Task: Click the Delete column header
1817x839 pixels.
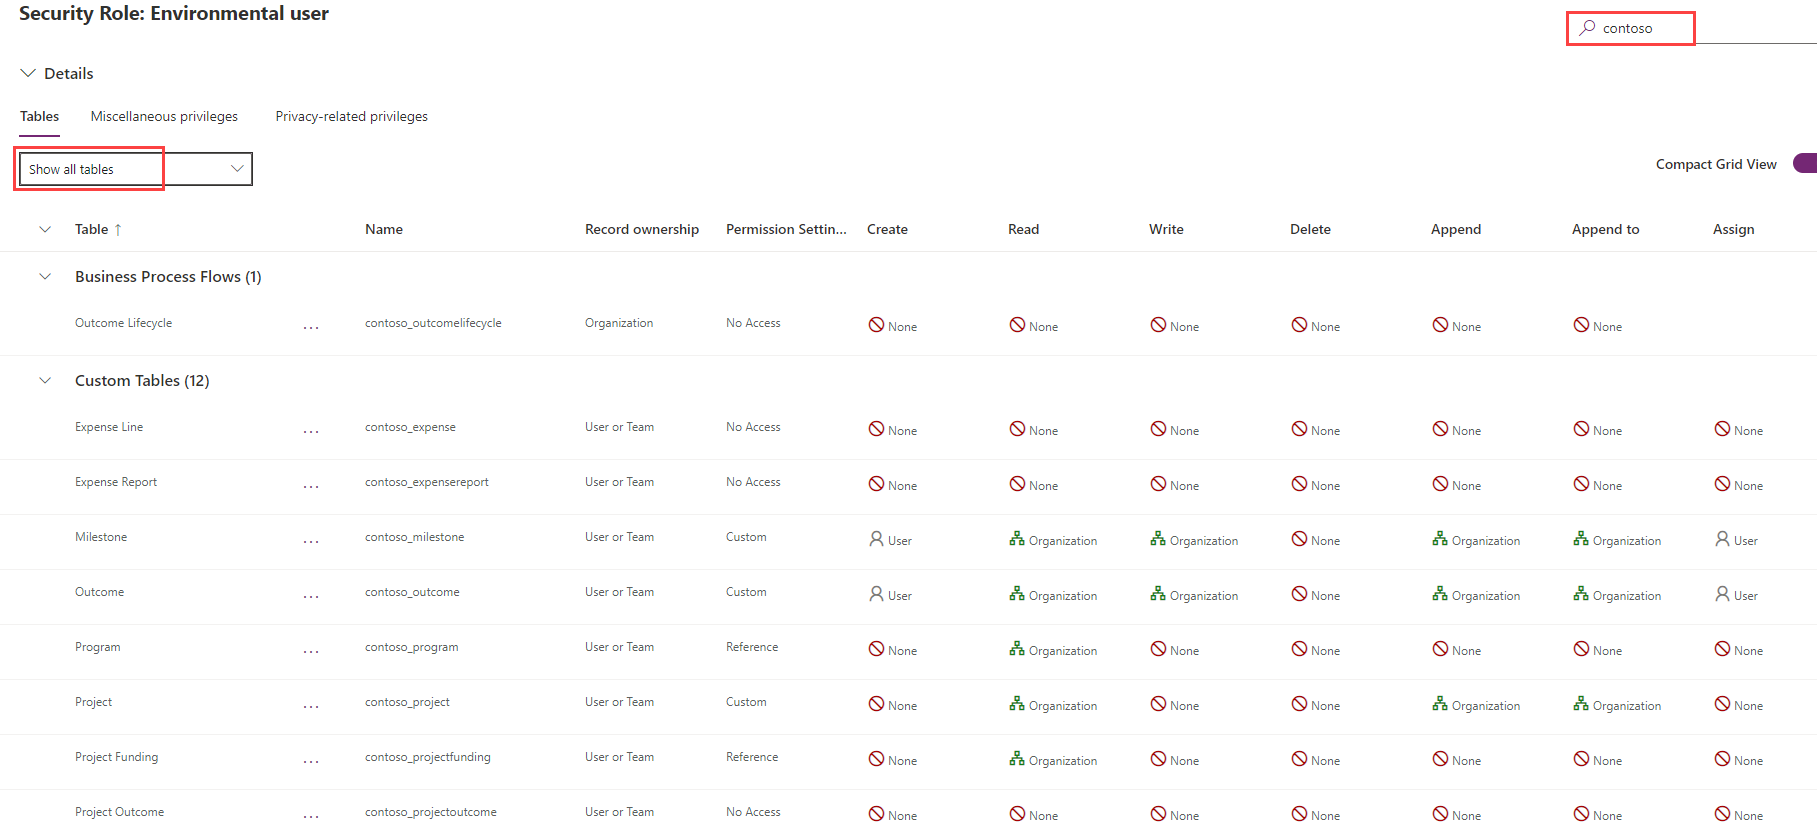Action: coord(1310,229)
